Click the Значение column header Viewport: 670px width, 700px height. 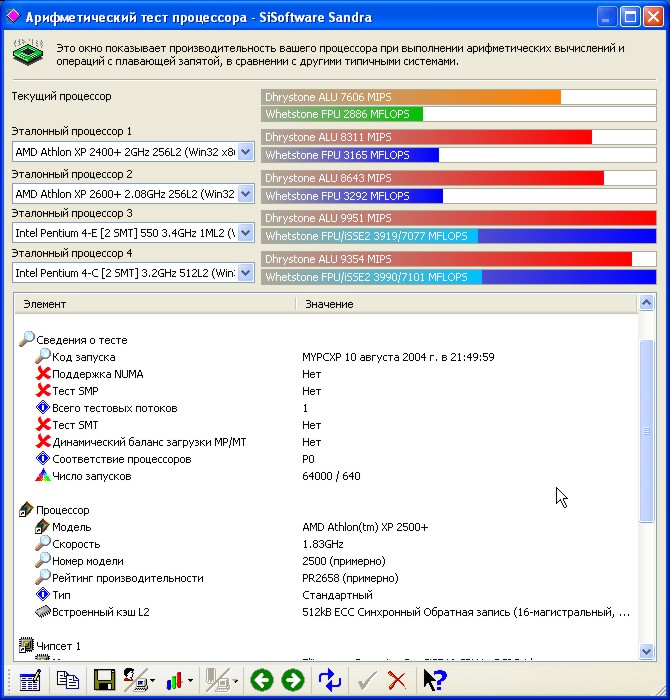coord(466,304)
